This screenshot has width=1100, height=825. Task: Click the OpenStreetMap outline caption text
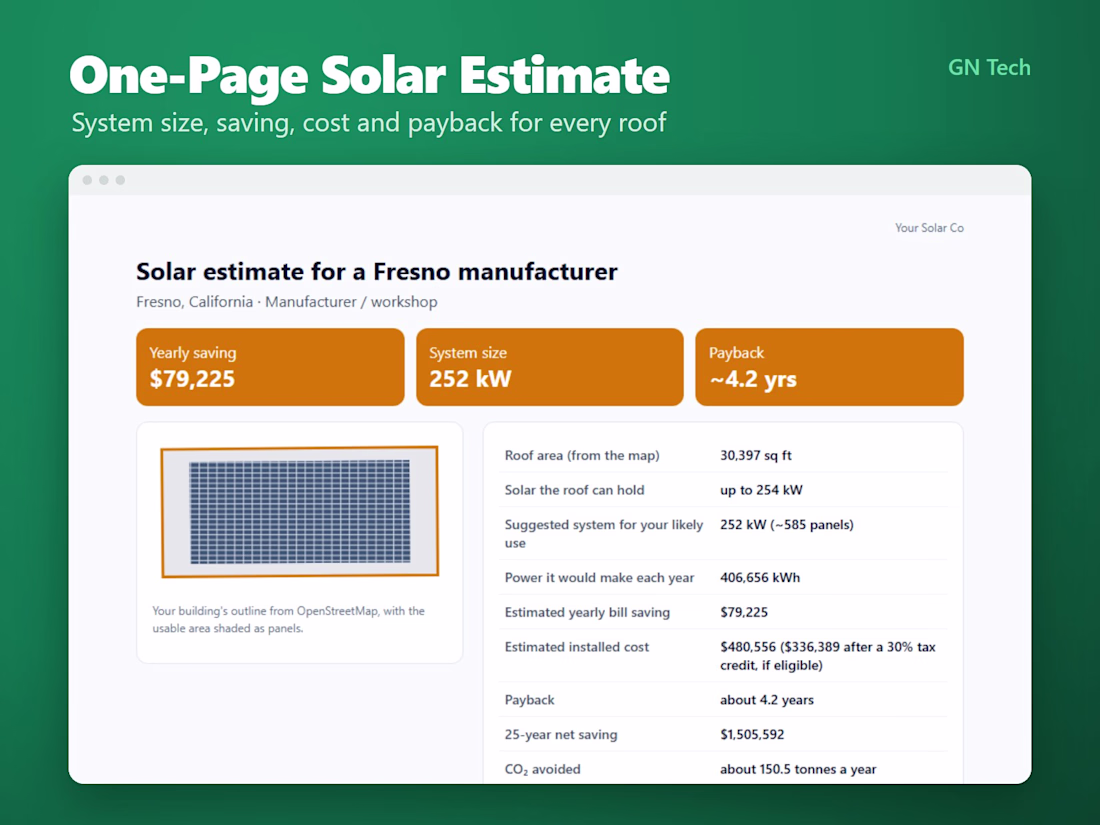coord(288,619)
